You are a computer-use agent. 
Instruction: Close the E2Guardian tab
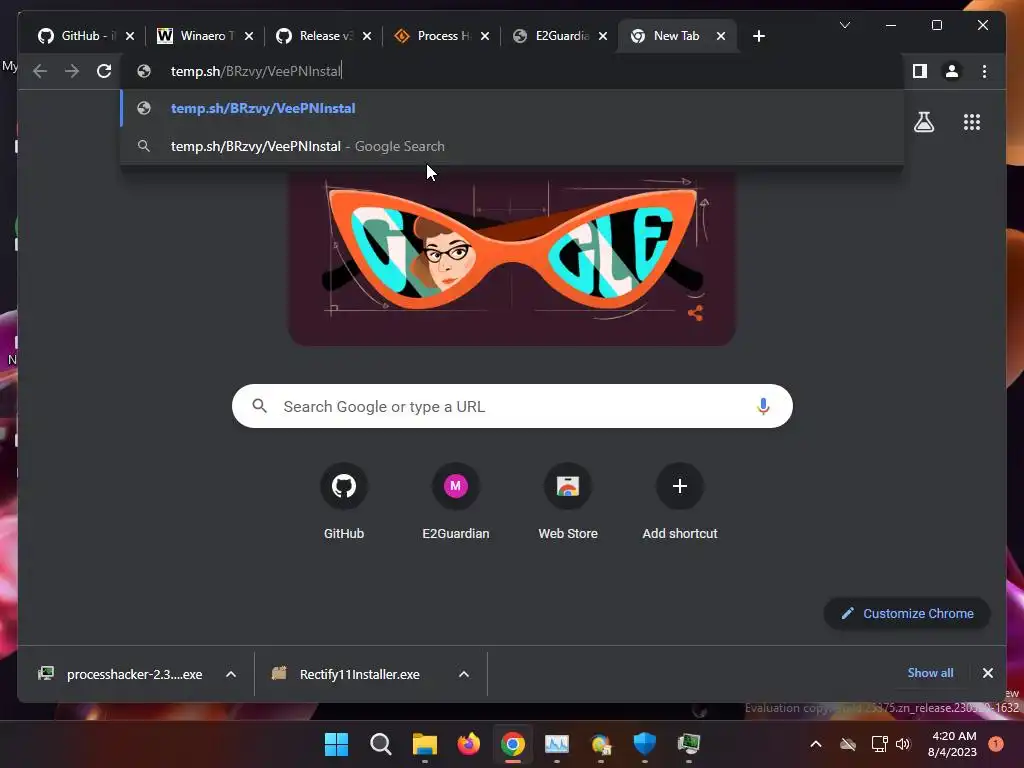(x=603, y=36)
